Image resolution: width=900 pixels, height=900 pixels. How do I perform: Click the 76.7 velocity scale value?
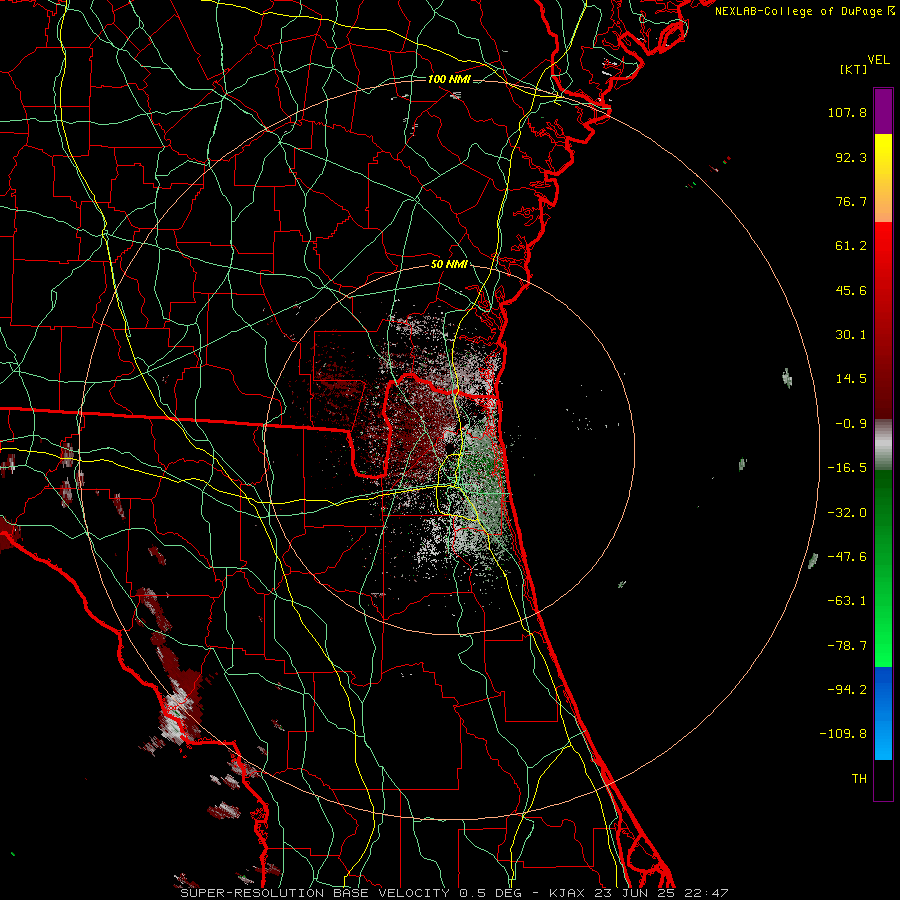click(x=851, y=201)
